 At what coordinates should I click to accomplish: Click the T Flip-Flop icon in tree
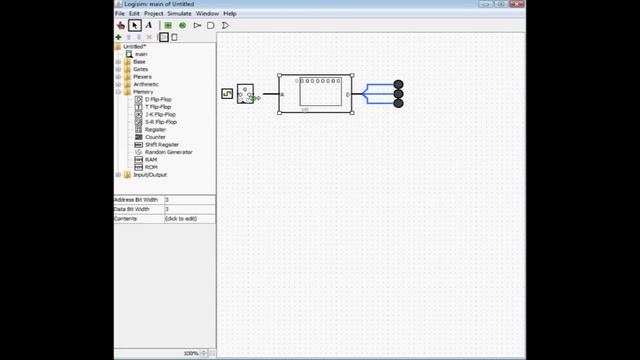138,107
